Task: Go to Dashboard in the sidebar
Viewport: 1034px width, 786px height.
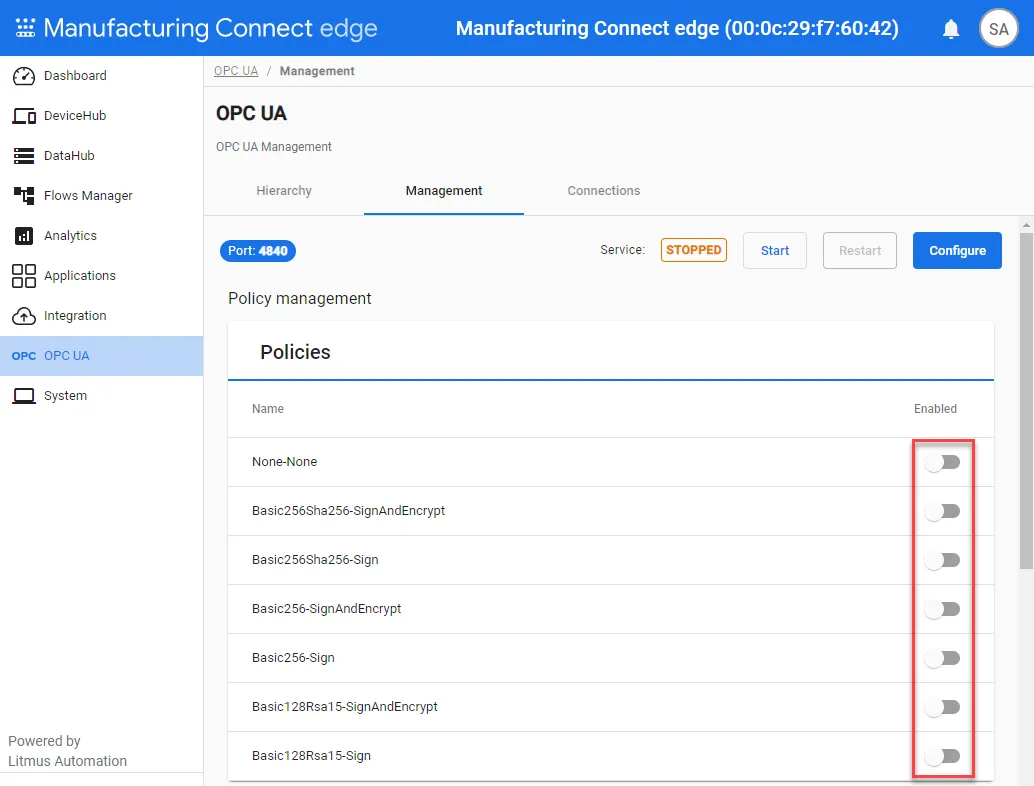Action: 75,76
